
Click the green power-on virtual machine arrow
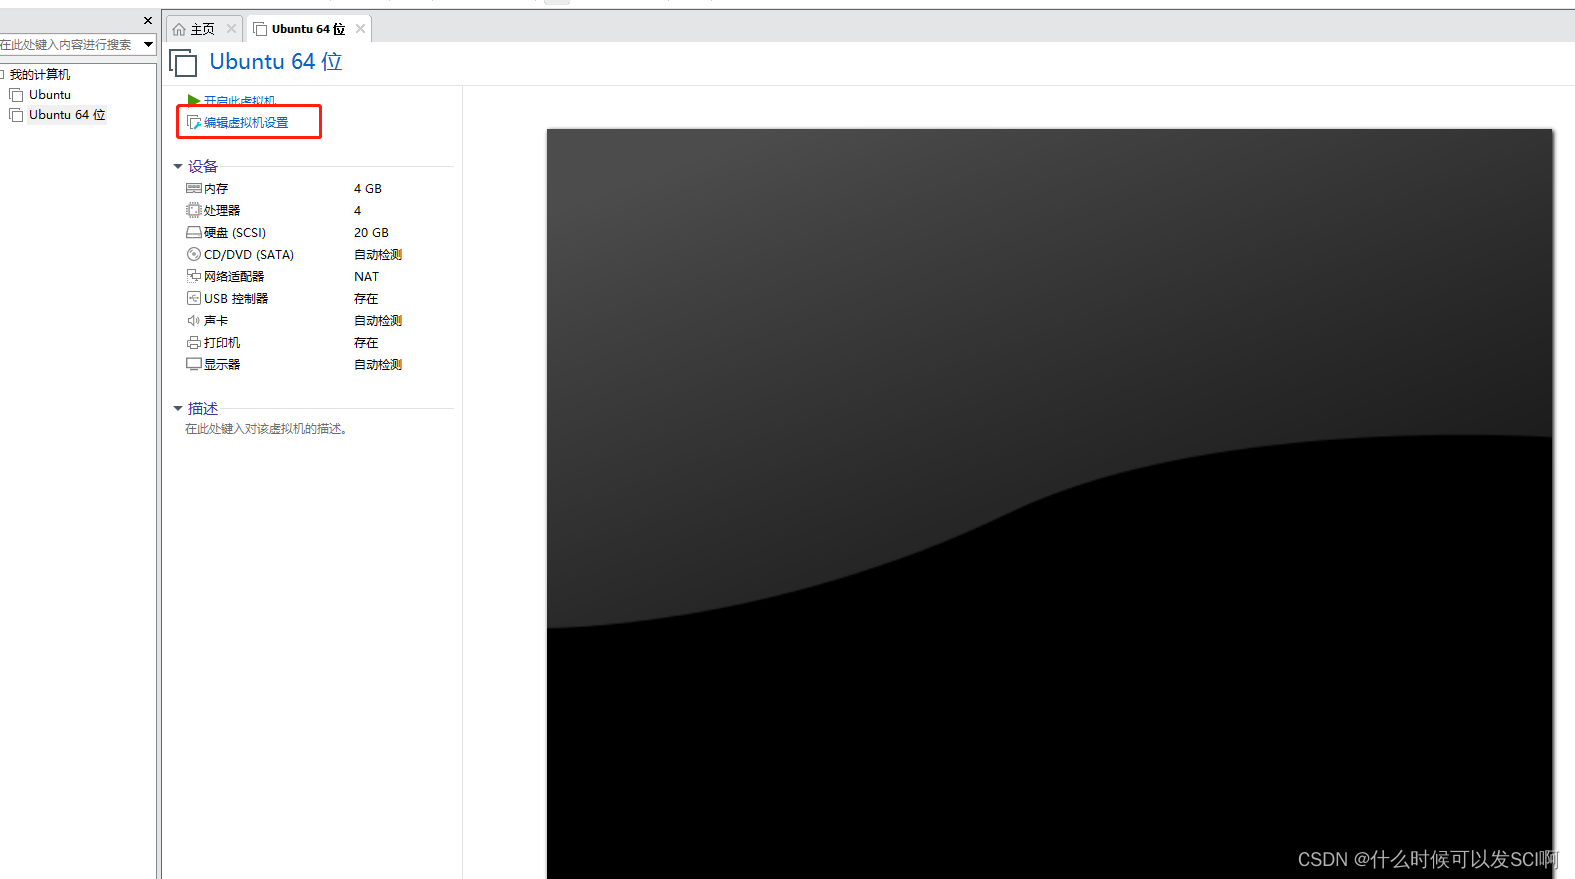pyautogui.click(x=194, y=100)
